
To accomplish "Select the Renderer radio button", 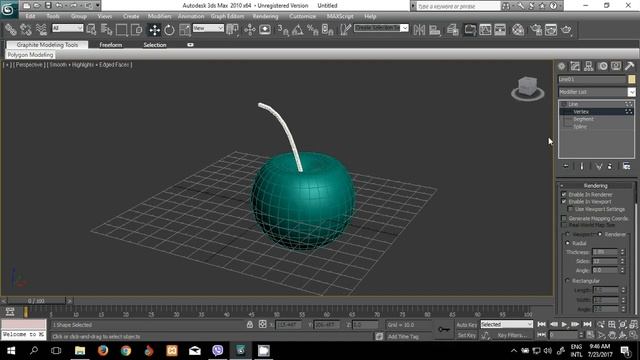I will pyautogui.click(x=600, y=234).
